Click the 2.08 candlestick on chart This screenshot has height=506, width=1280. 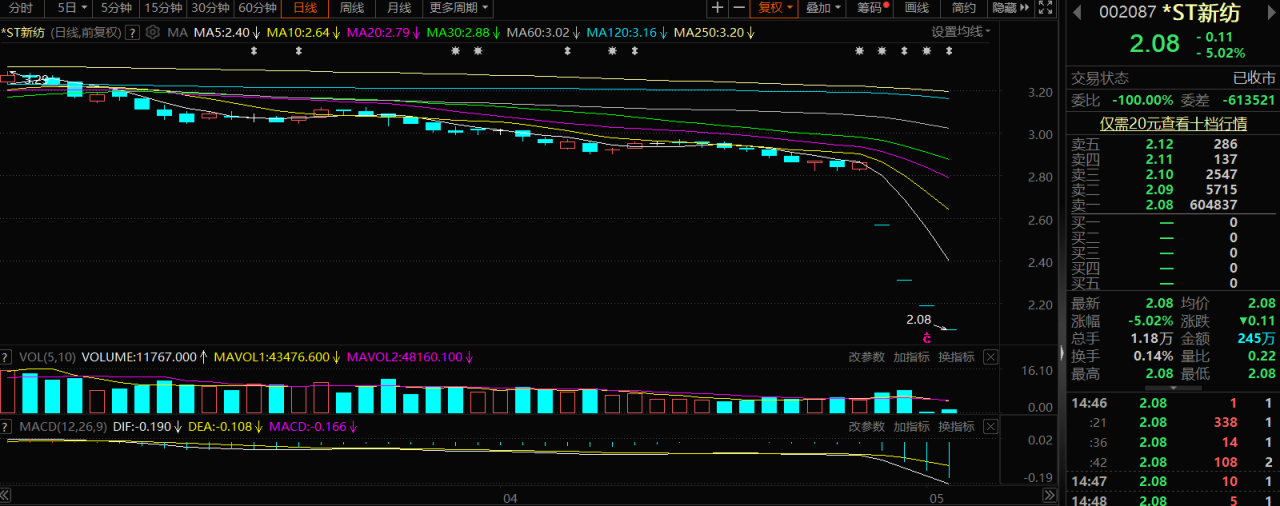948,329
